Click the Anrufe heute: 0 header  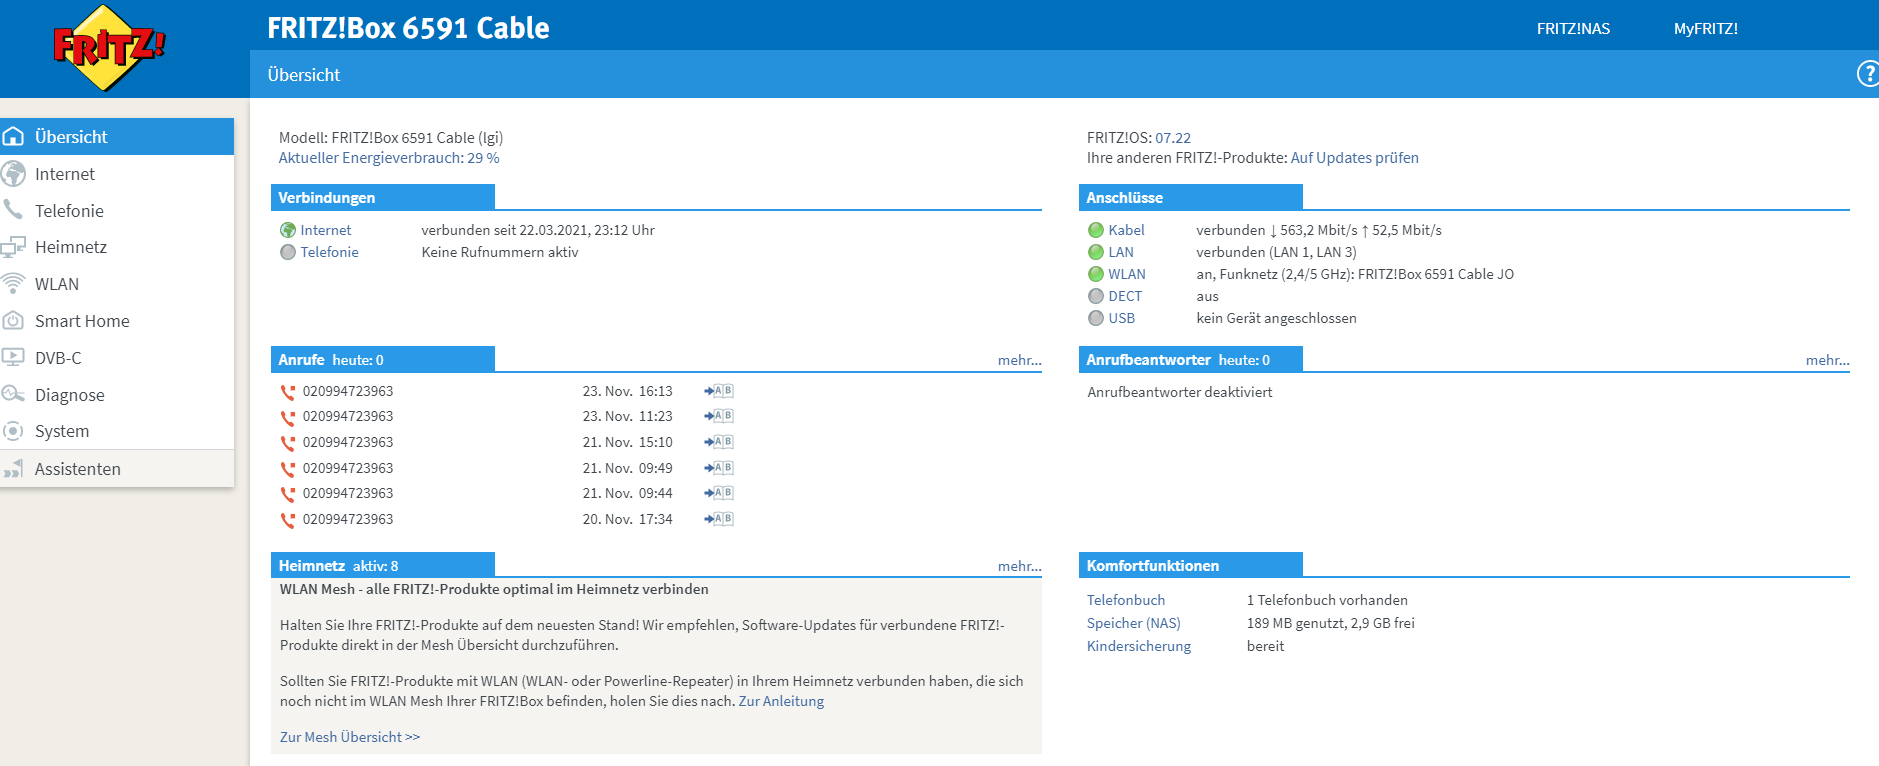[x=383, y=359]
